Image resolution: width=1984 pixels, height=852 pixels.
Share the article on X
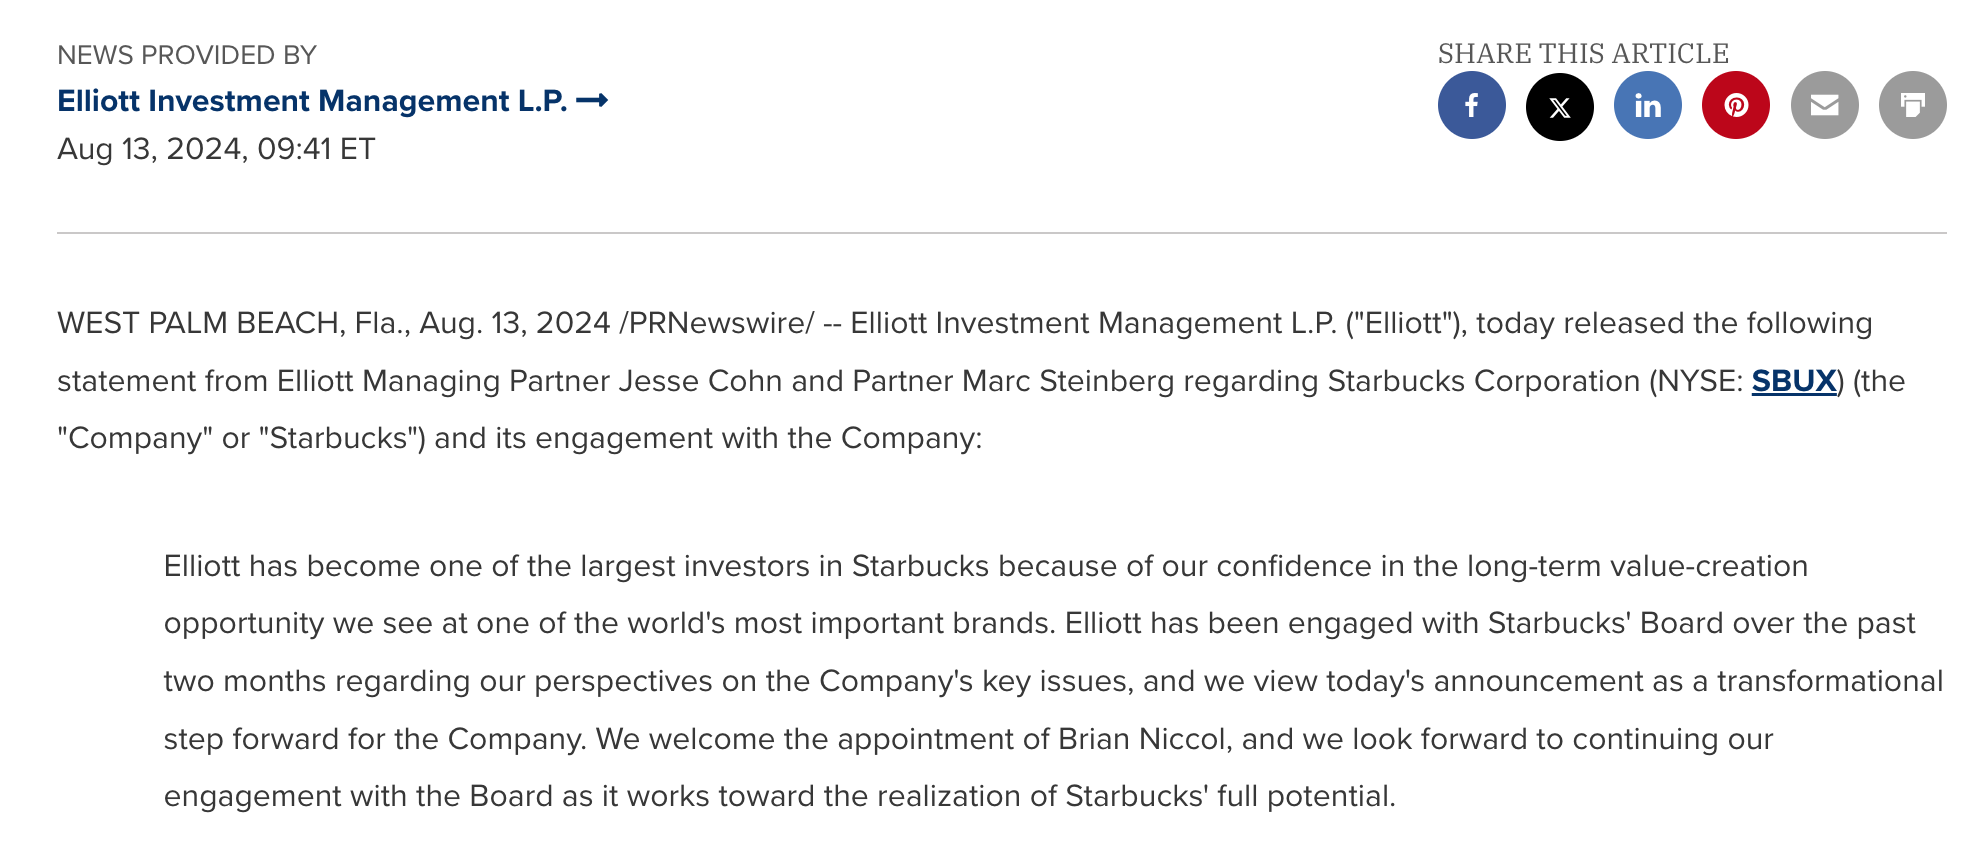pyautogui.click(x=1559, y=106)
